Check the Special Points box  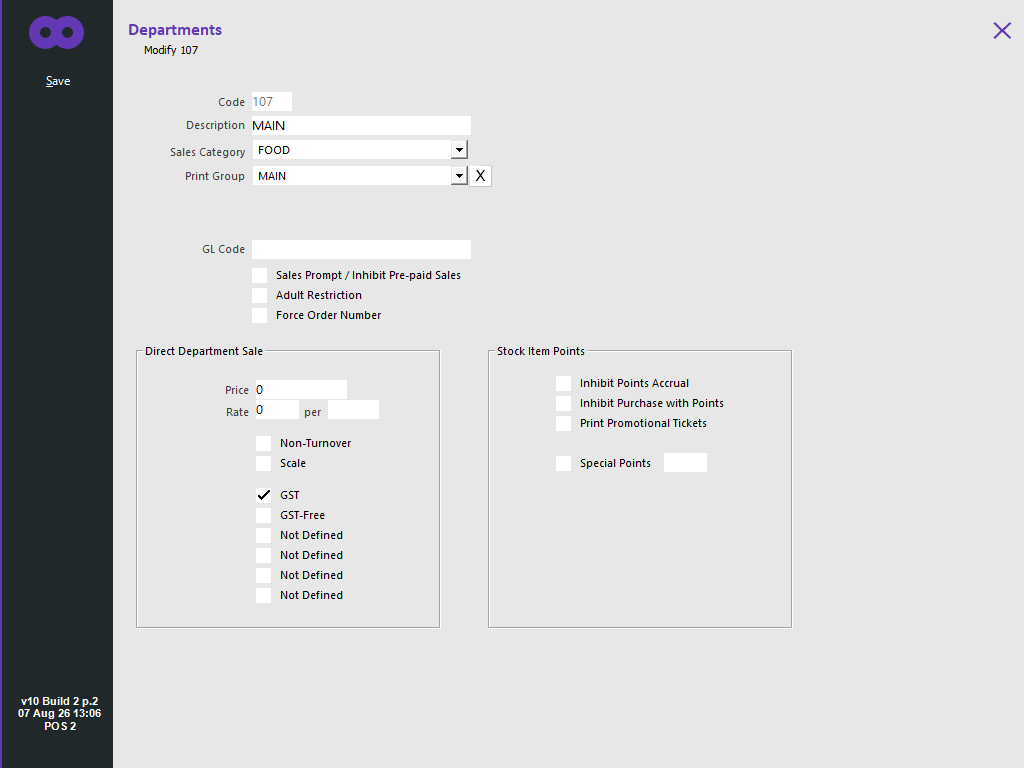tap(563, 463)
